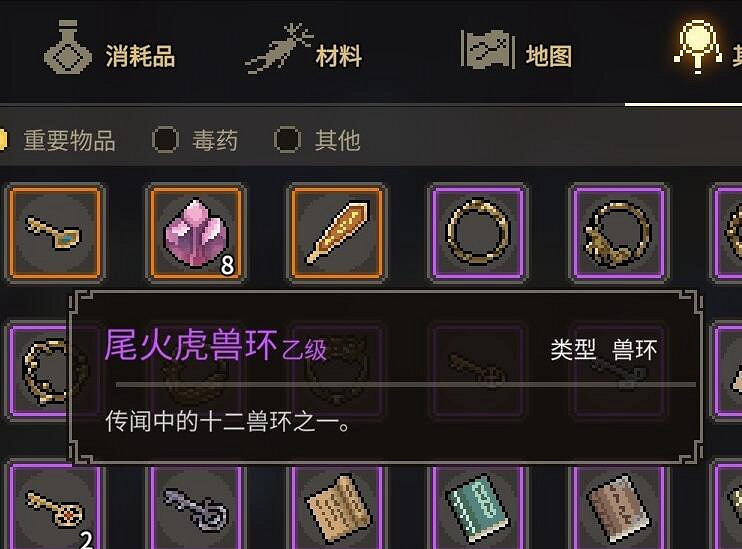742x549 pixels.
Task: Select the chain ring item in second row
Action: point(40,372)
